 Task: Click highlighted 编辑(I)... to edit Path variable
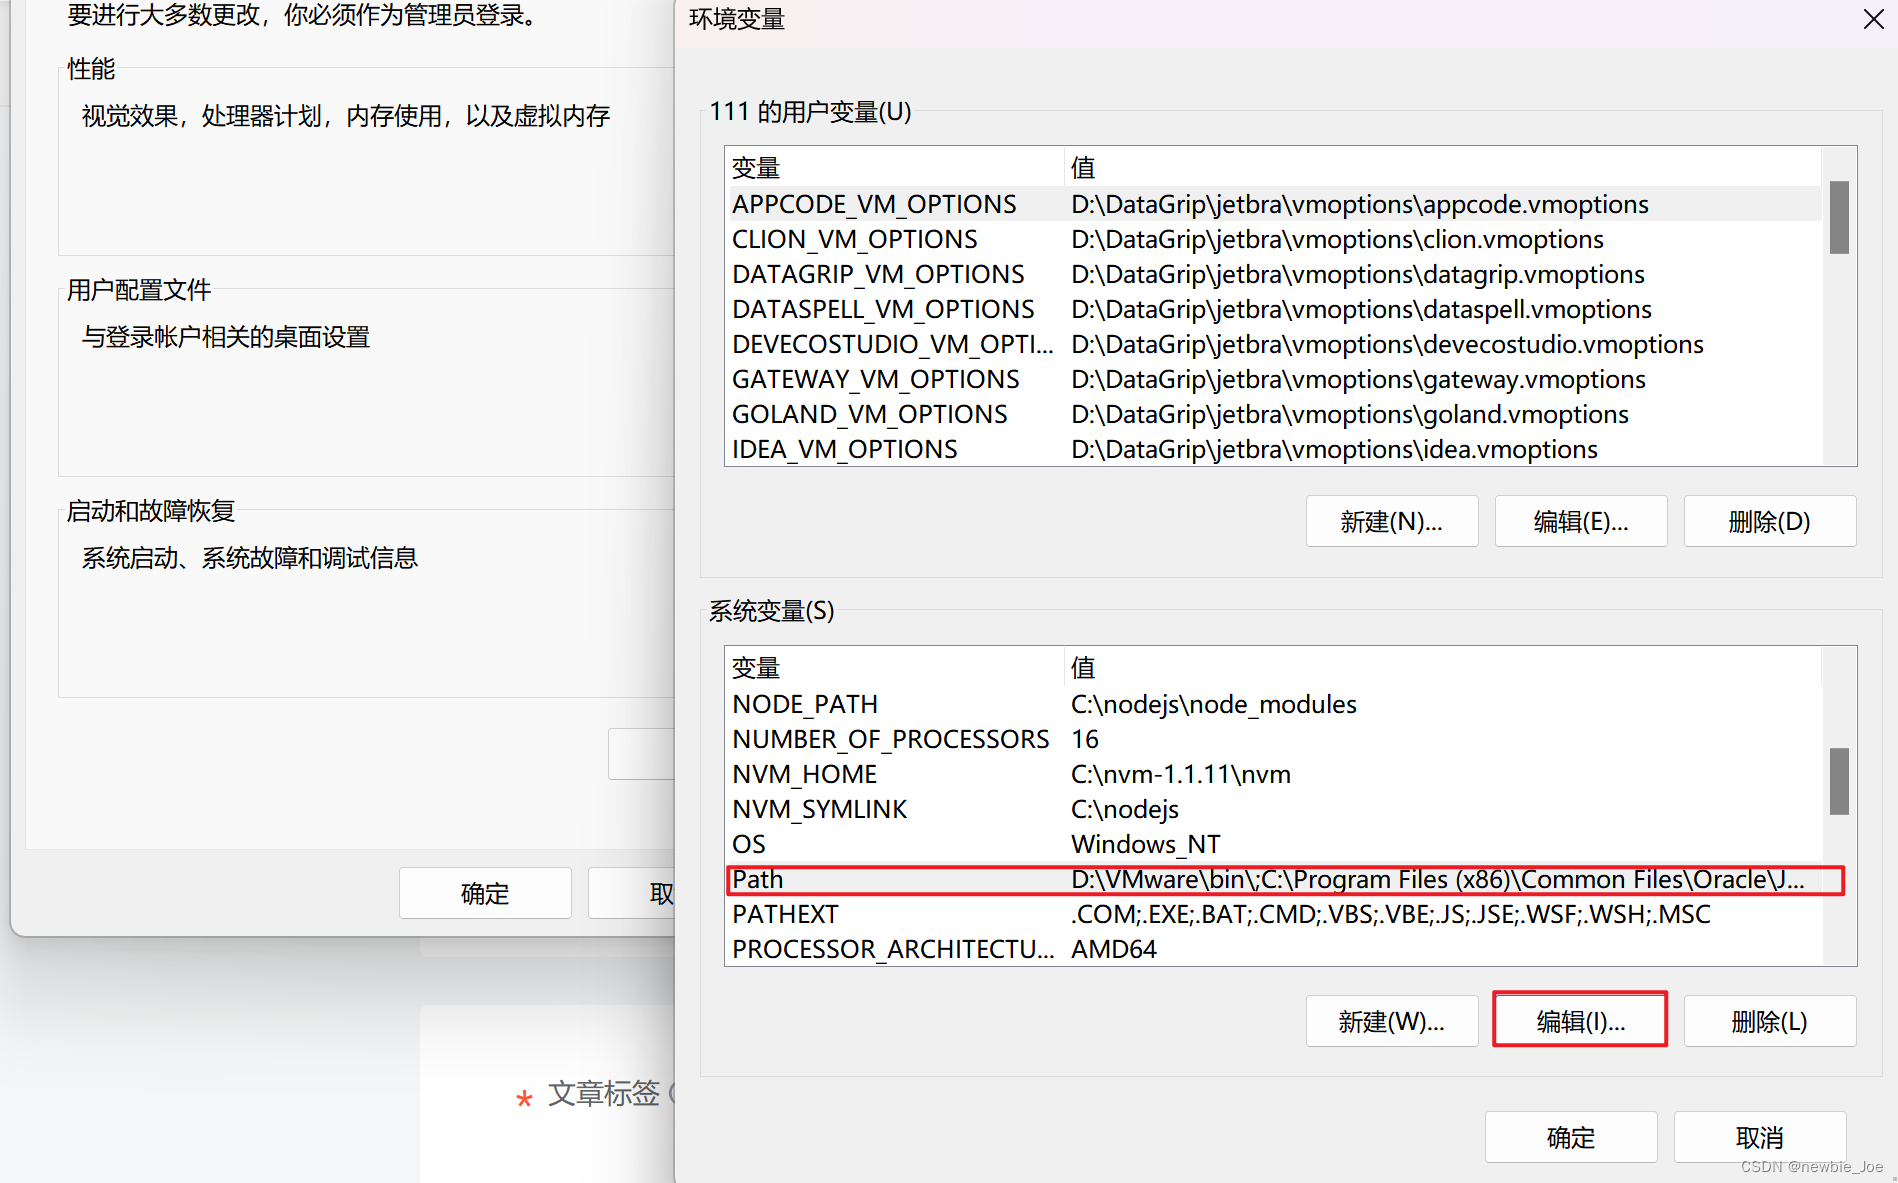click(x=1579, y=1019)
